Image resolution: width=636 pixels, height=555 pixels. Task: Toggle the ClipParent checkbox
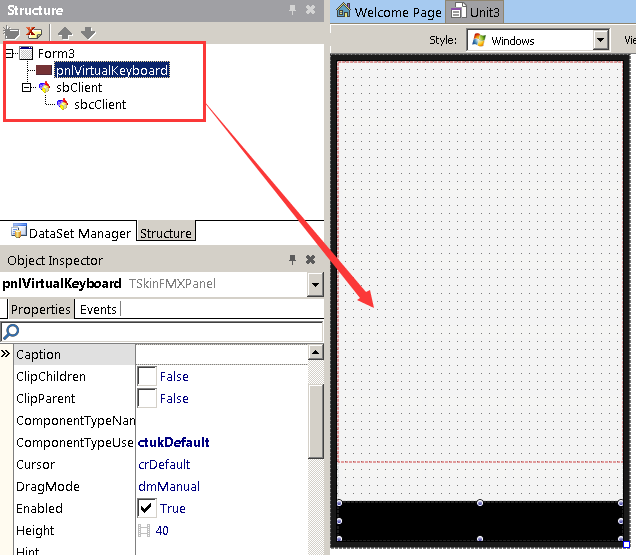146,399
